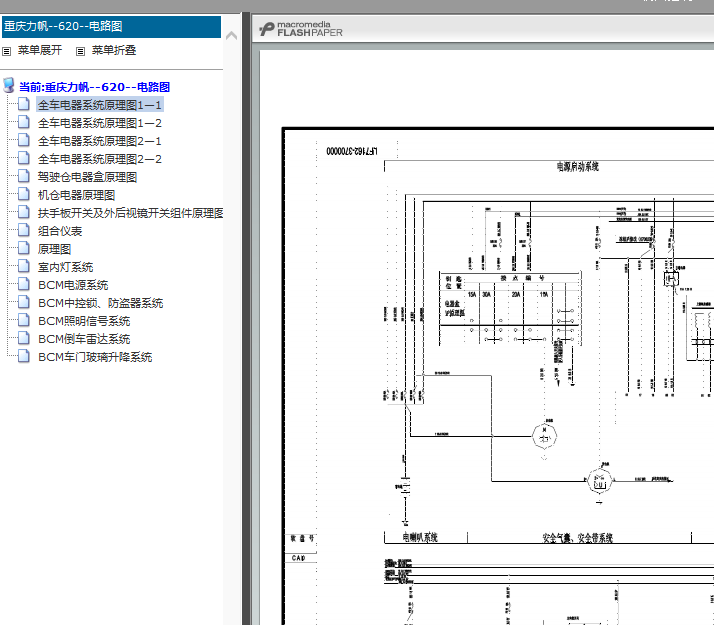
Task: Click document icon for BCM倒车雷达系统
Action: (x=24, y=338)
